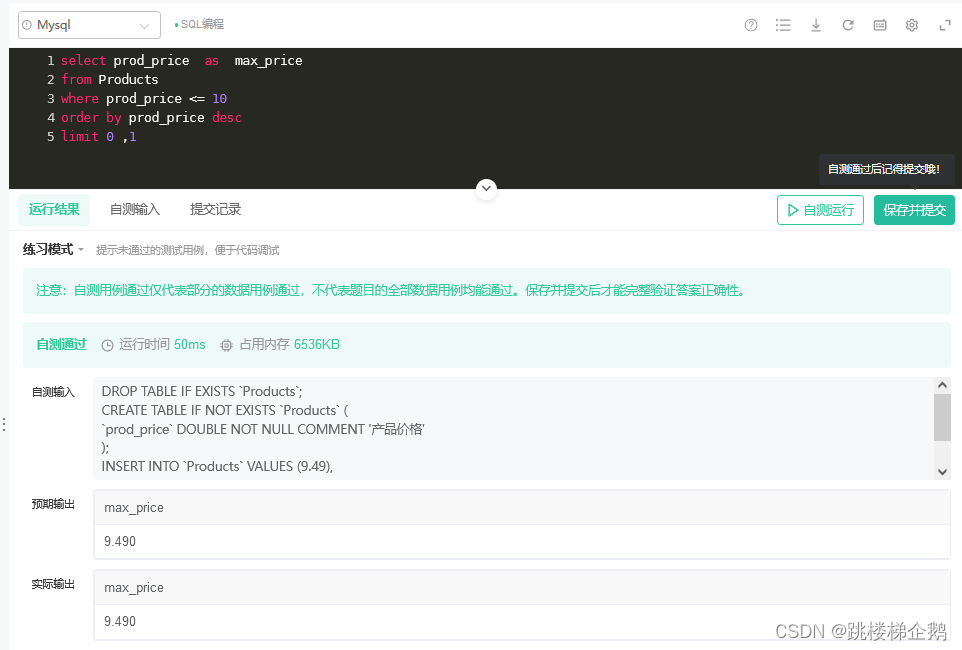Viewport: 962px width, 650px height.
Task: Enter fullscreen with the expand icon
Action: pos(944,25)
